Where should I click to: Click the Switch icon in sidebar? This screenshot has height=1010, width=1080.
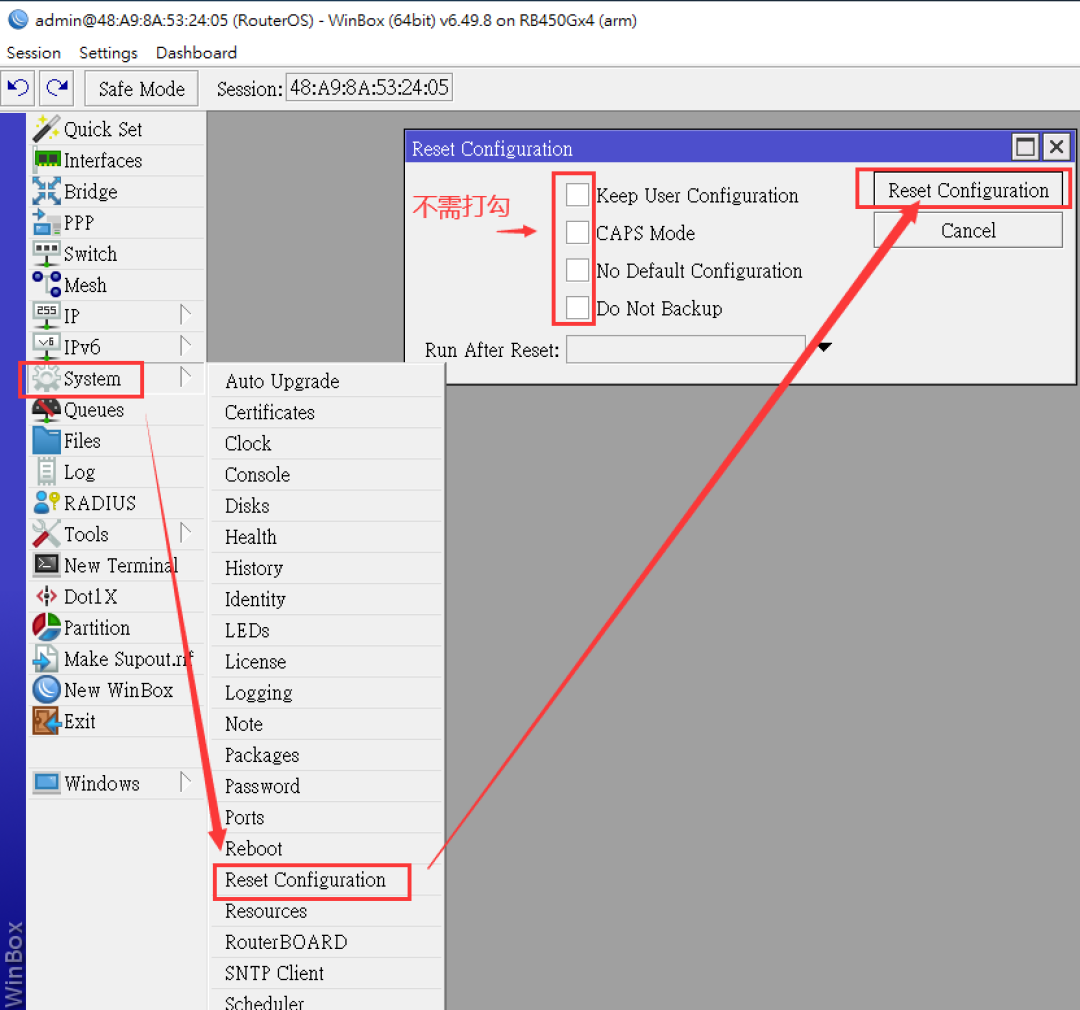[x=46, y=254]
